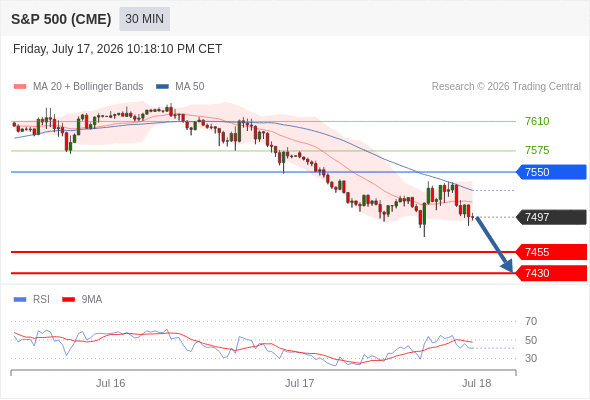
Task: Click the 30 MIN timeframe button
Action: pyautogui.click(x=144, y=19)
